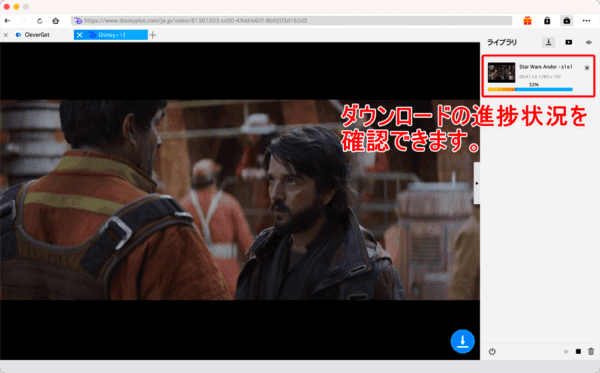The image size is (600, 373).
Task: Switch to the CleverGet tab
Action: [x=37, y=35]
